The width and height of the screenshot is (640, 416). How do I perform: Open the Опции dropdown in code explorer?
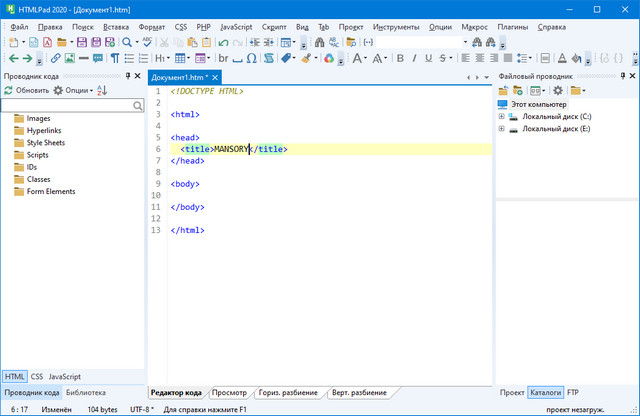click(x=75, y=90)
